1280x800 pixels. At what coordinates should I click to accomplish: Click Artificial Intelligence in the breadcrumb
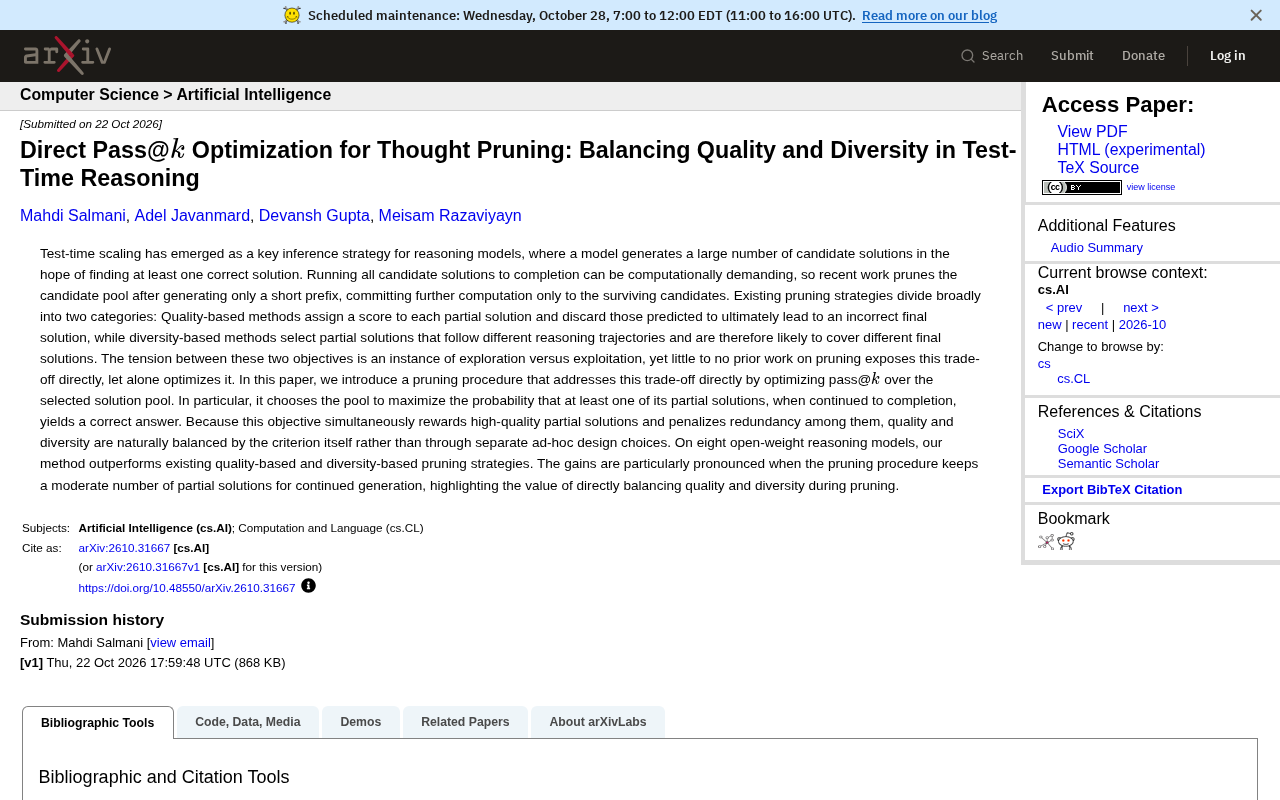pyautogui.click(x=254, y=95)
